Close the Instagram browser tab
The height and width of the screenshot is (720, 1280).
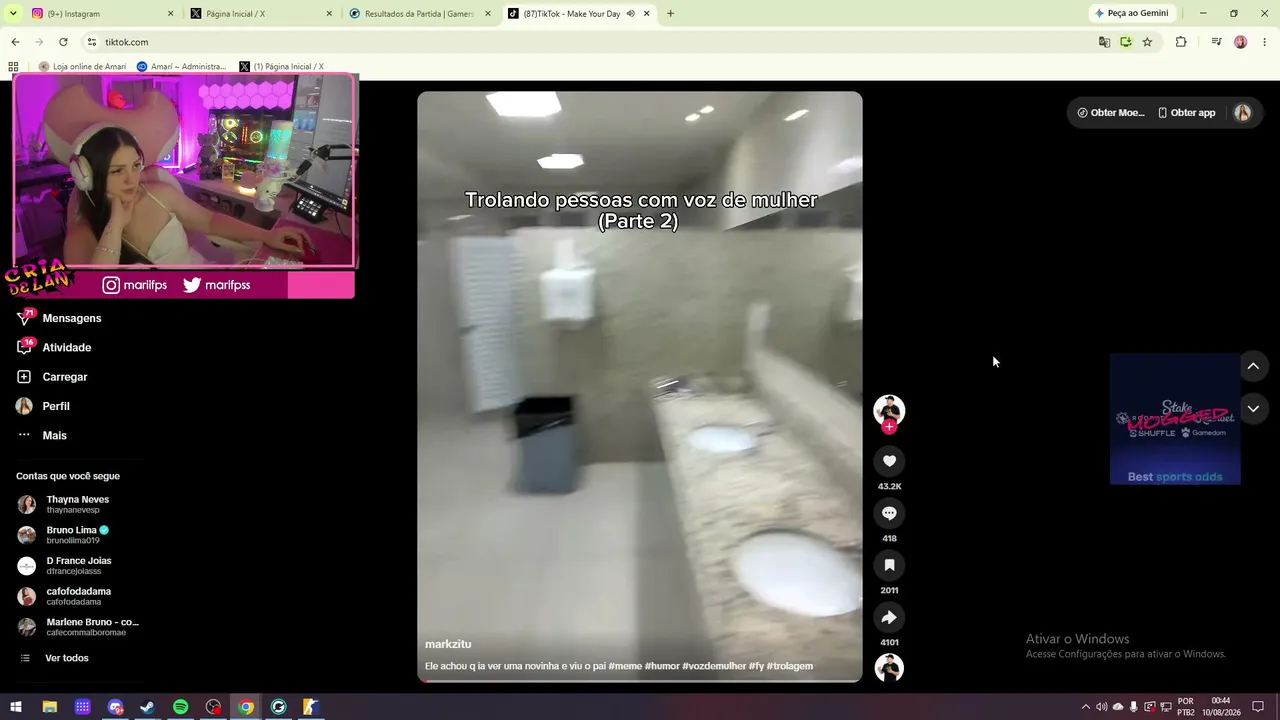click(x=170, y=14)
